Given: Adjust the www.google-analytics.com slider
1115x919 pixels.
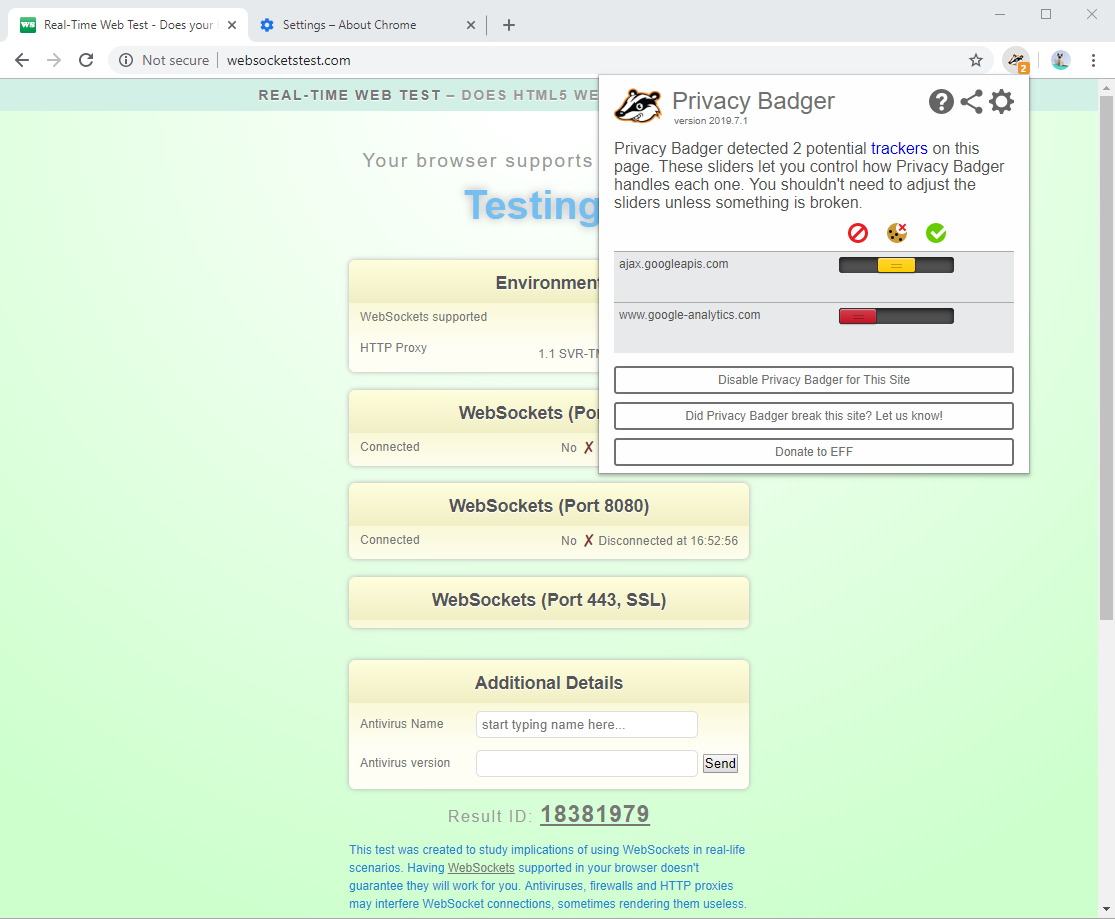Looking at the screenshot, I should [x=896, y=317].
